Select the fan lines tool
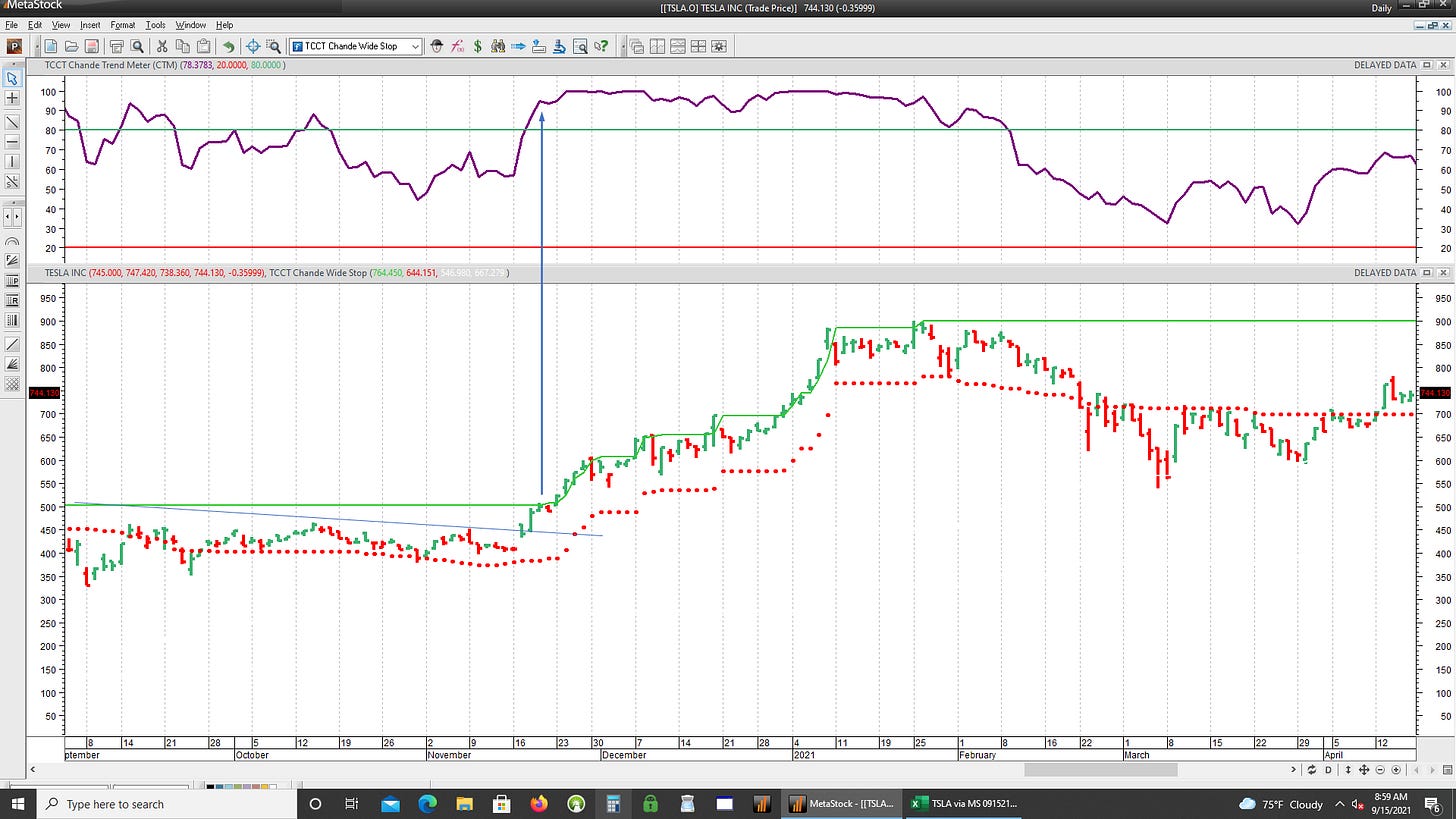The height and width of the screenshot is (819, 1456). (x=12, y=364)
